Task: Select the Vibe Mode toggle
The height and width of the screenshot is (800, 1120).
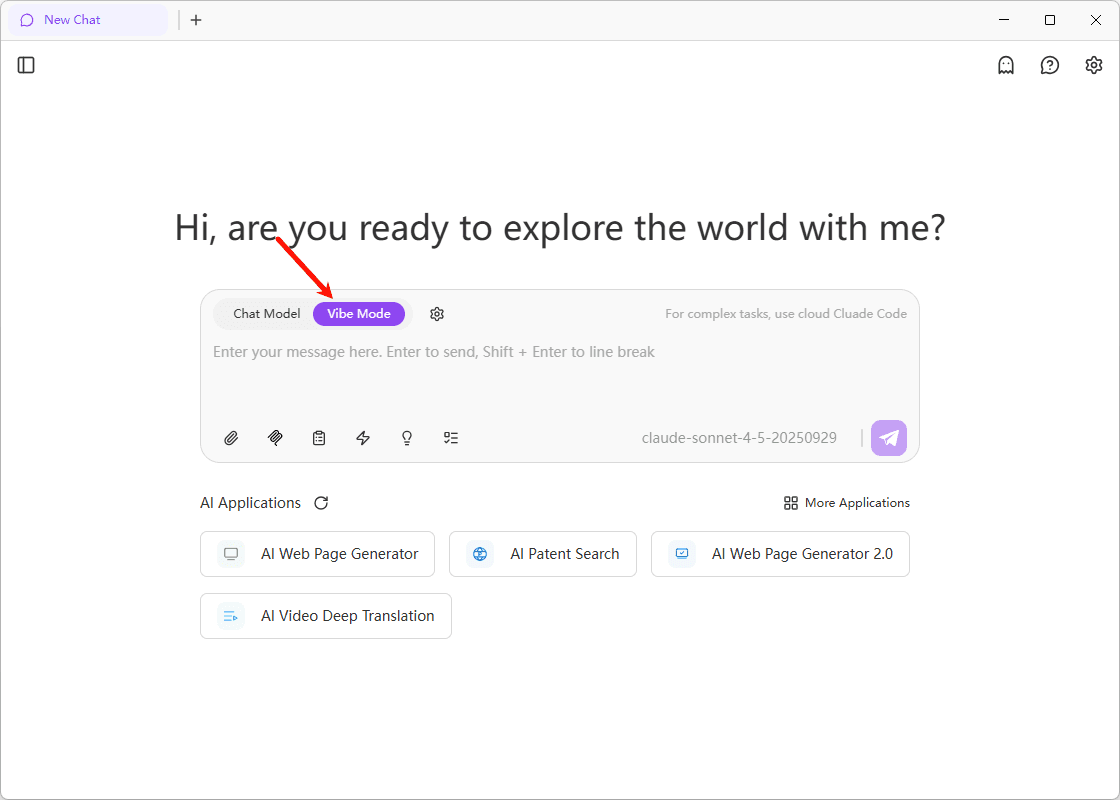Action: tap(359, 314)
